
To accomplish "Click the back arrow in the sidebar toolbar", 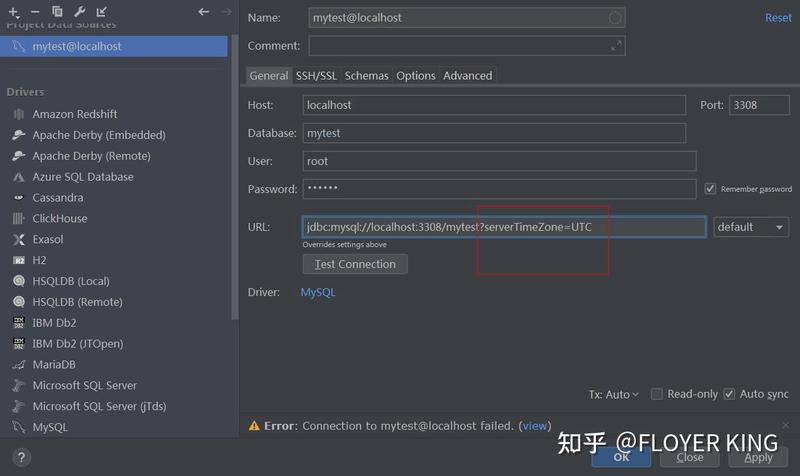I will (x=204, y=11).
